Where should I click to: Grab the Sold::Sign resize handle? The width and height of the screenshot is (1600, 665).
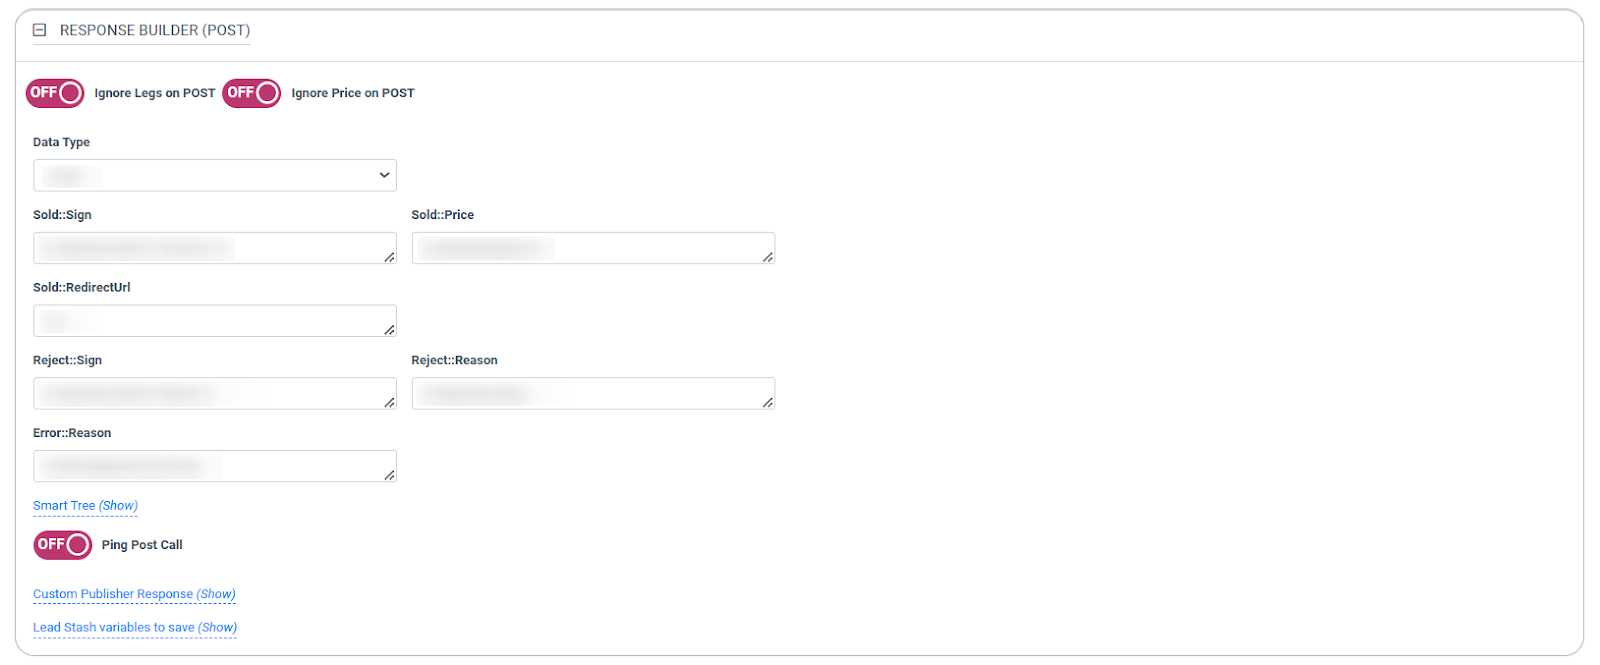[x=389, y=257]
